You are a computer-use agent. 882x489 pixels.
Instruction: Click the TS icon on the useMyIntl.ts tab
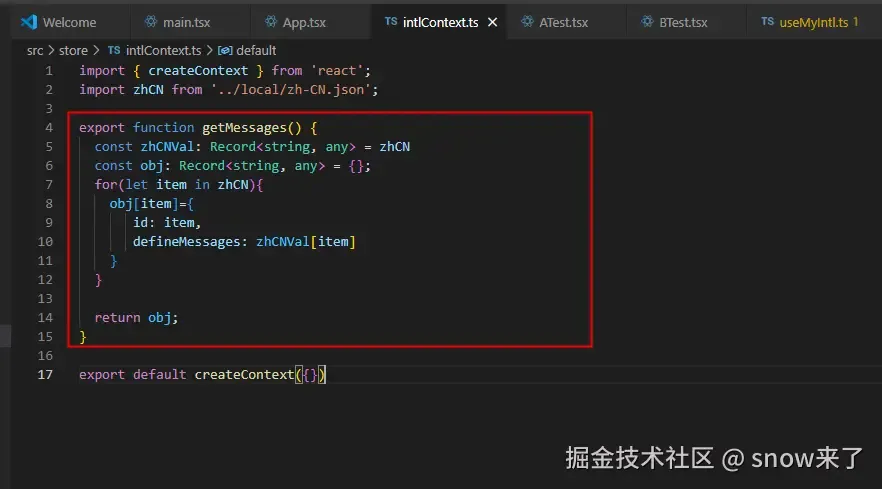(x=767, y=21)
